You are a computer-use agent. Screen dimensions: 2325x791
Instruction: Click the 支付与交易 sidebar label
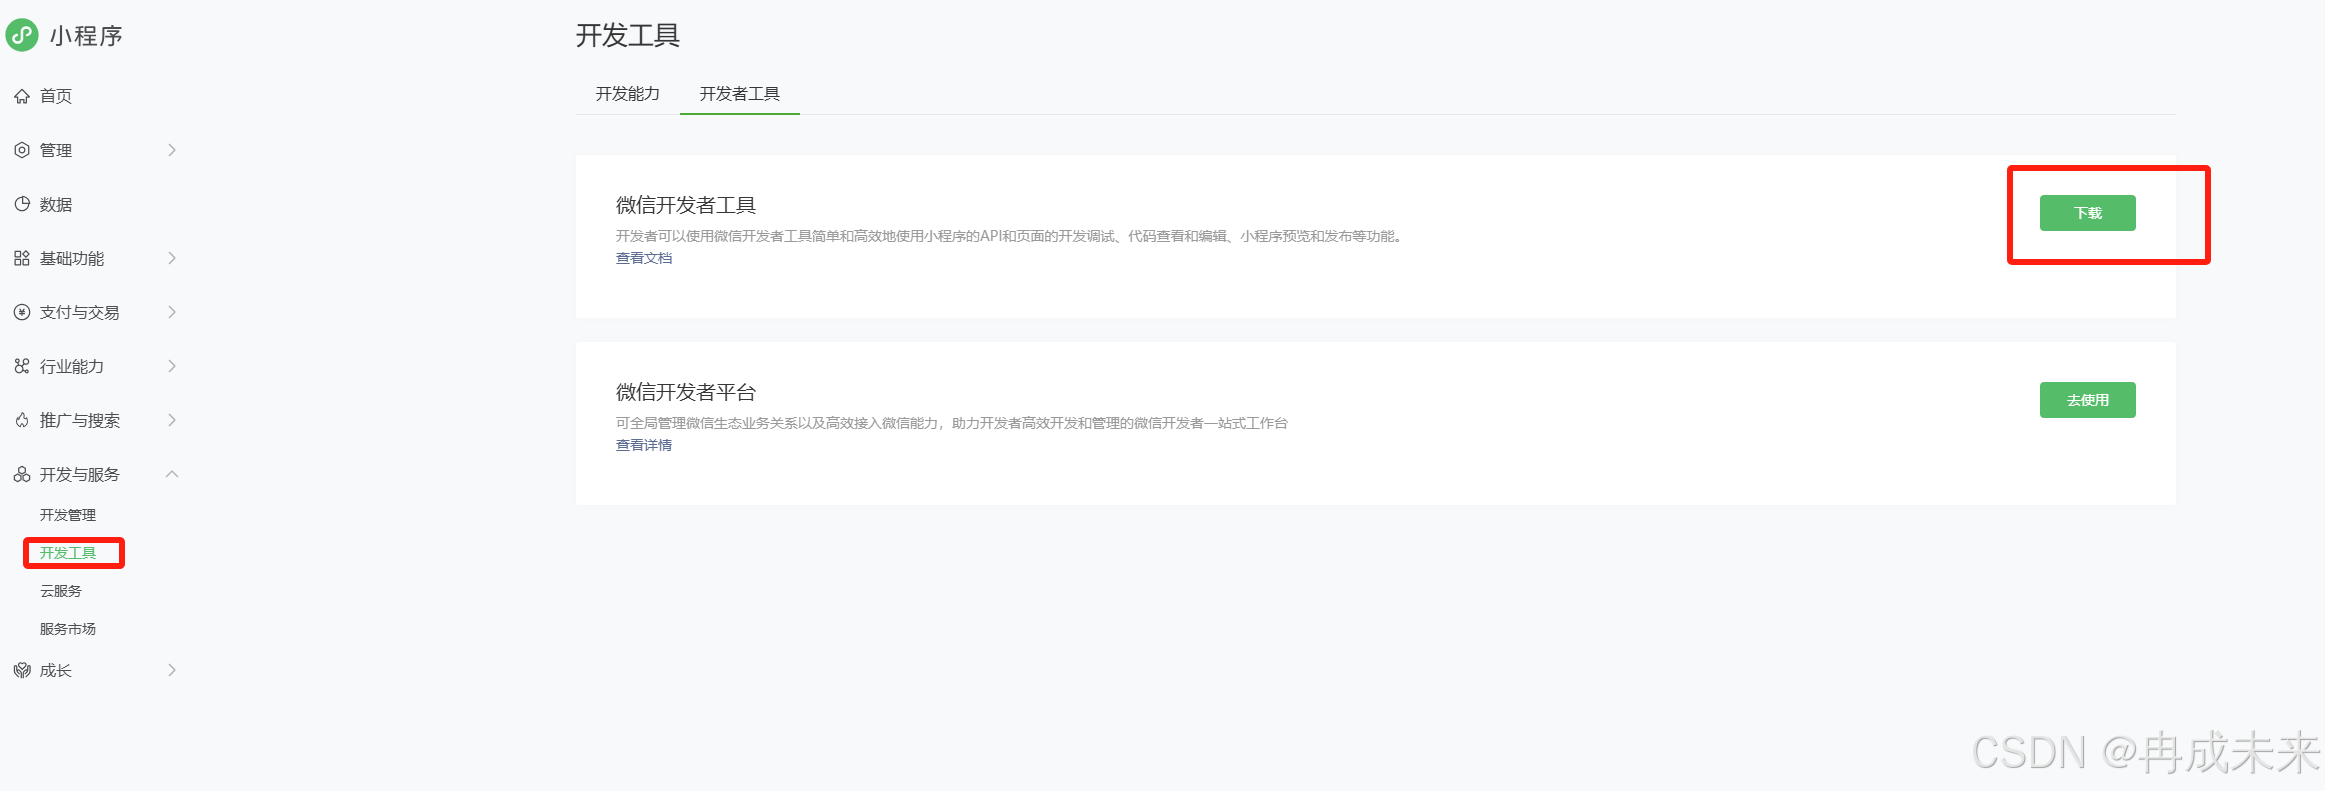80,312
